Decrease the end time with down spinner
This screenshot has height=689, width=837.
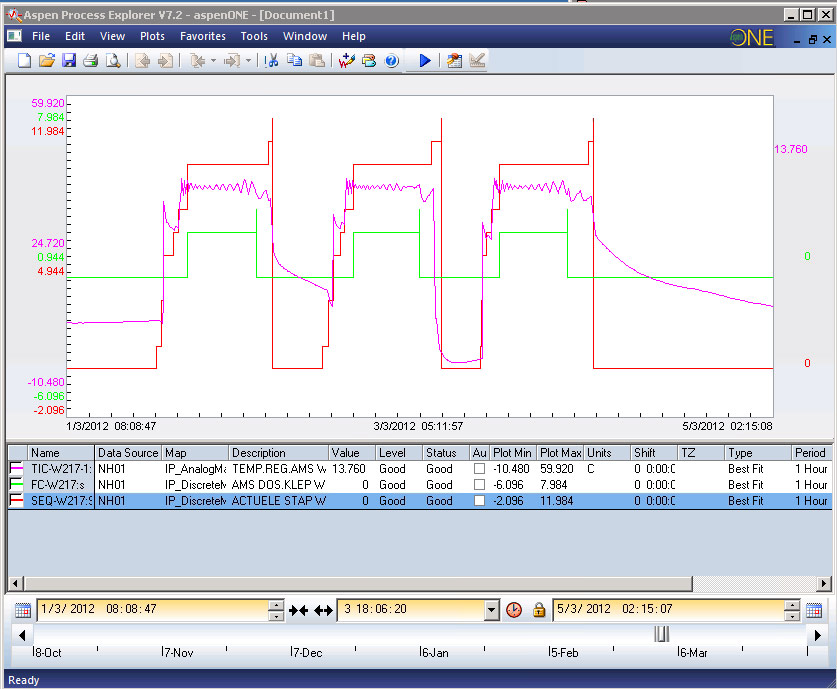pos(792,615)
